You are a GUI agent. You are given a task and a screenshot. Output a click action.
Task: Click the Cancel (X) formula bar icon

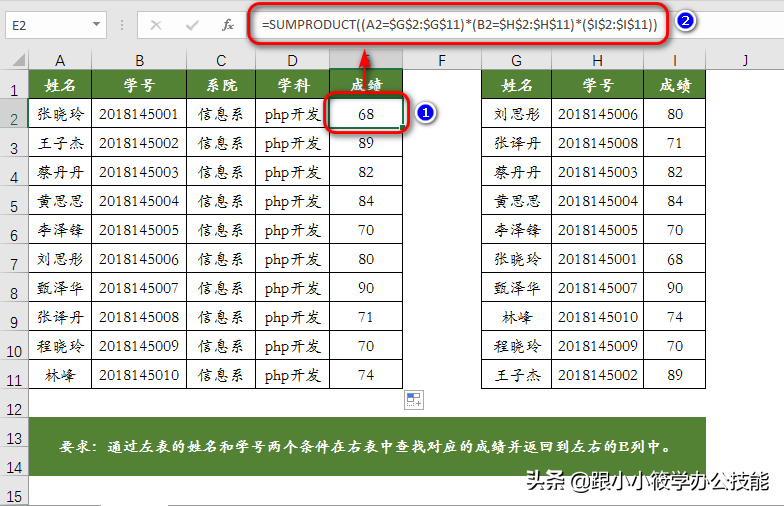[x=156, y=25]
